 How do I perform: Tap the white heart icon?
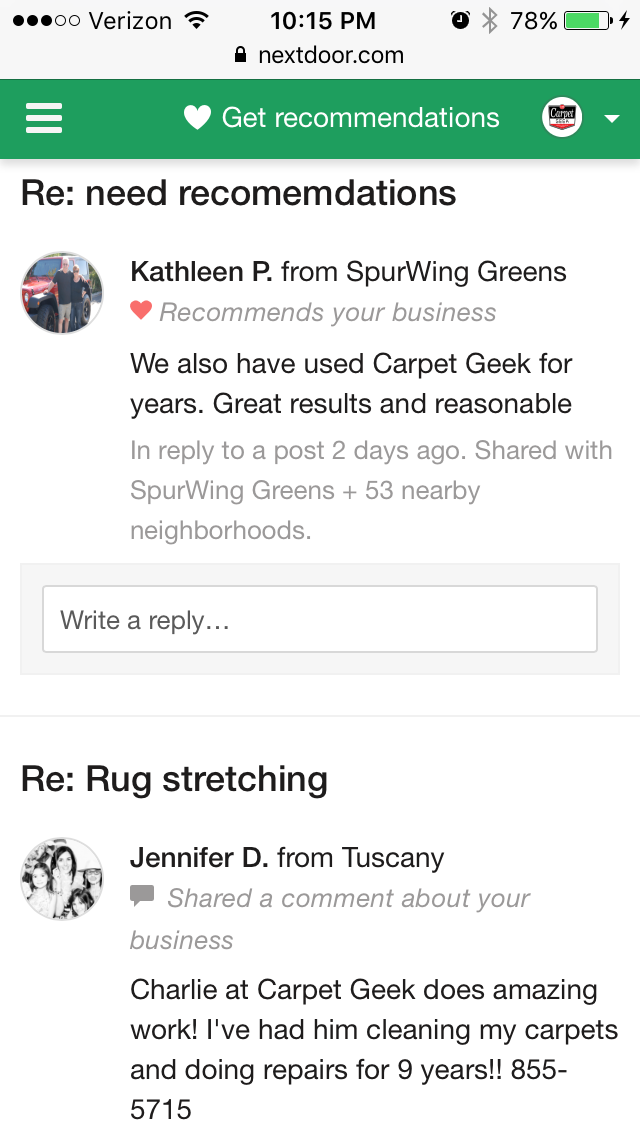pyautogui.click(x=197, y=117)
